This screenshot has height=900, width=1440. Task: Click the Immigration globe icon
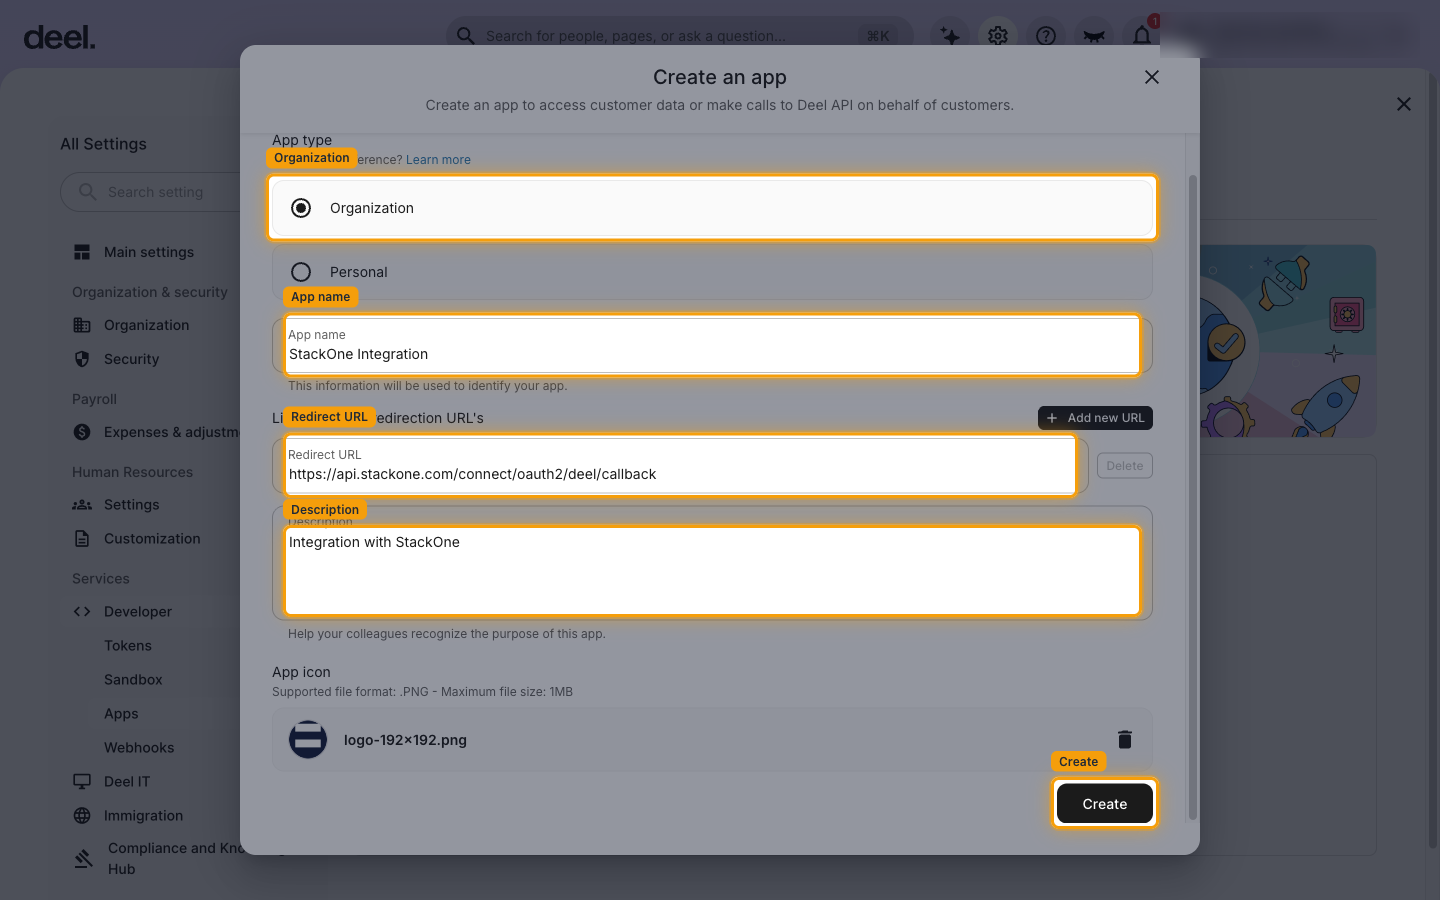click(x=82, y=816)
